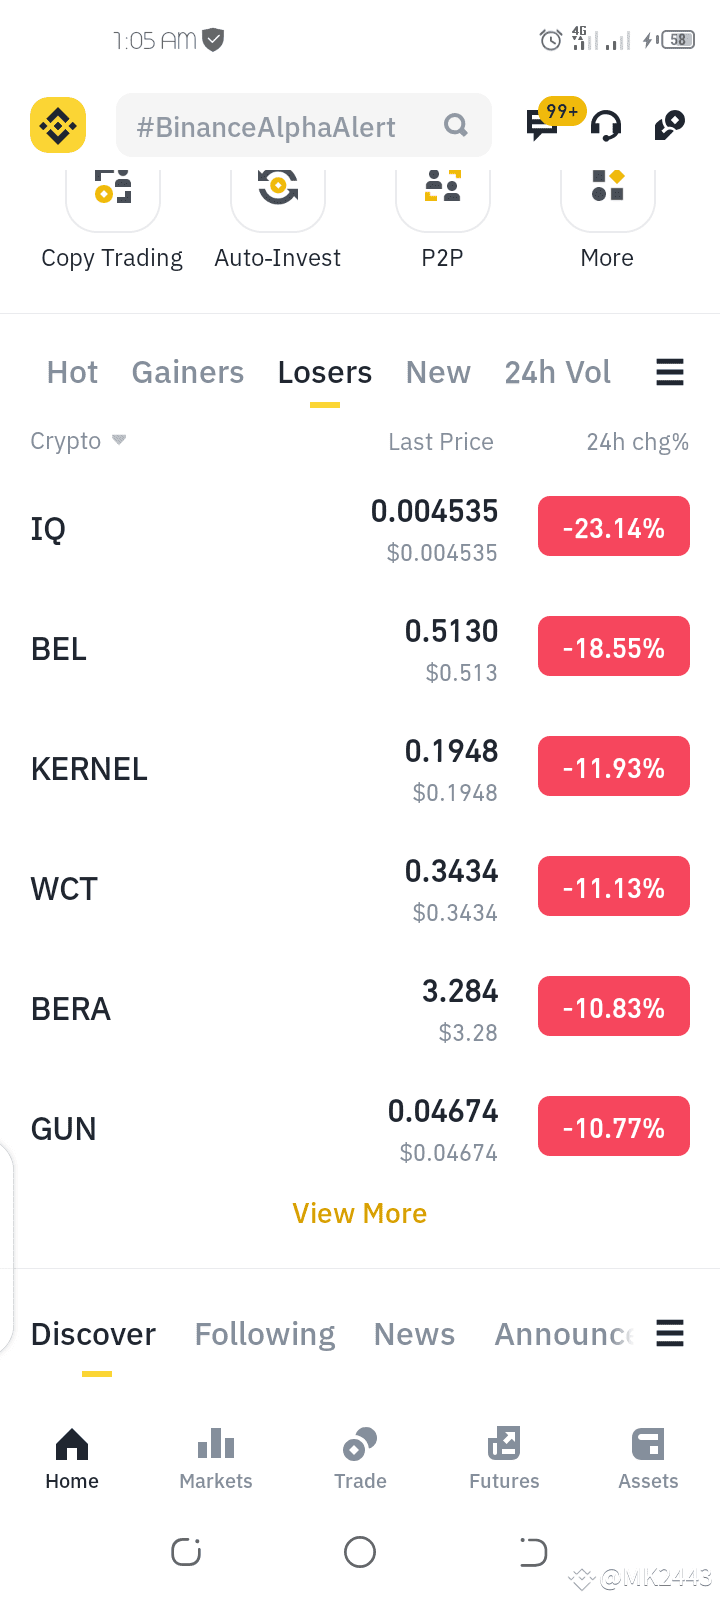Tap the search magnifier icon

click(x=456, y=125)
